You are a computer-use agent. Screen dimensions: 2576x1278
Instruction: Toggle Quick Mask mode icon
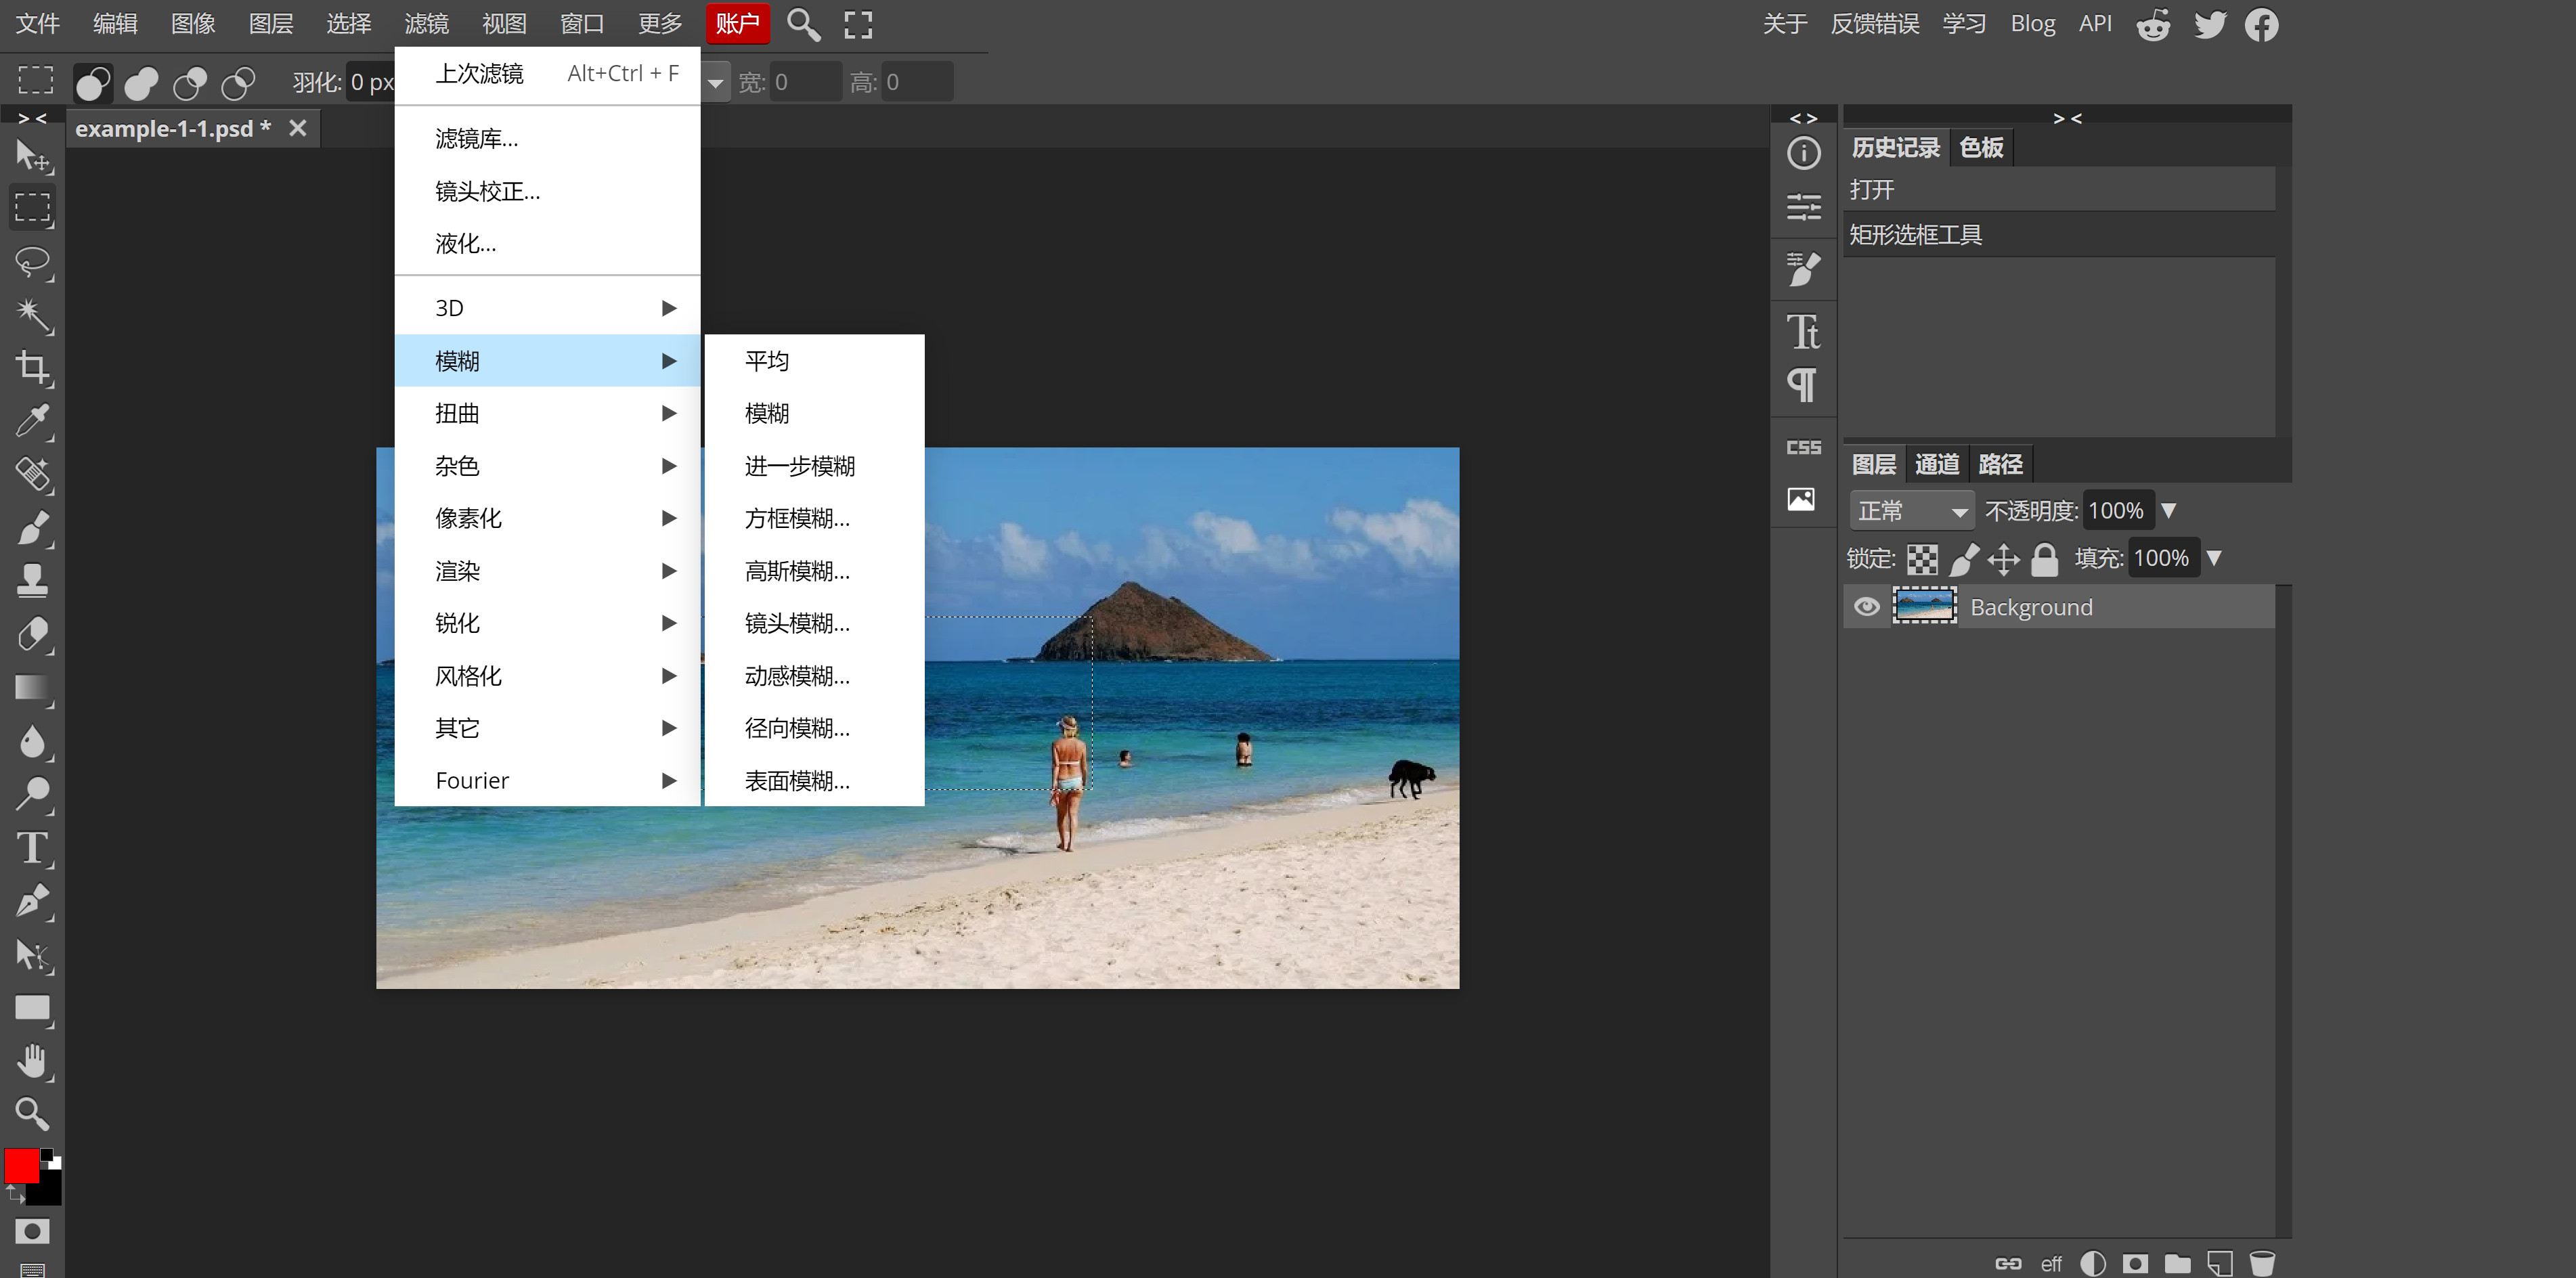click(32, 1231)
